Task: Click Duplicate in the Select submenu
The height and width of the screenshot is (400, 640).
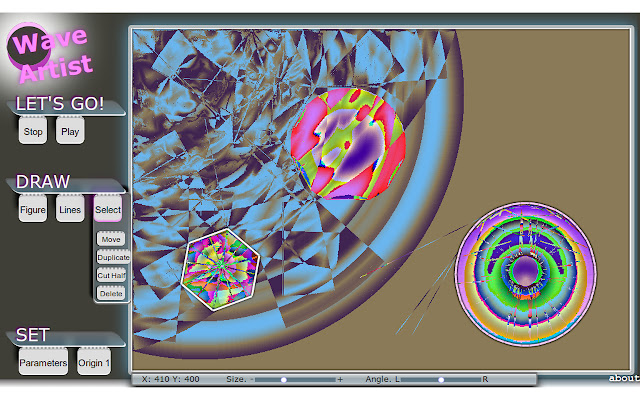Action: pyautogui.click(x=113, y=258)
